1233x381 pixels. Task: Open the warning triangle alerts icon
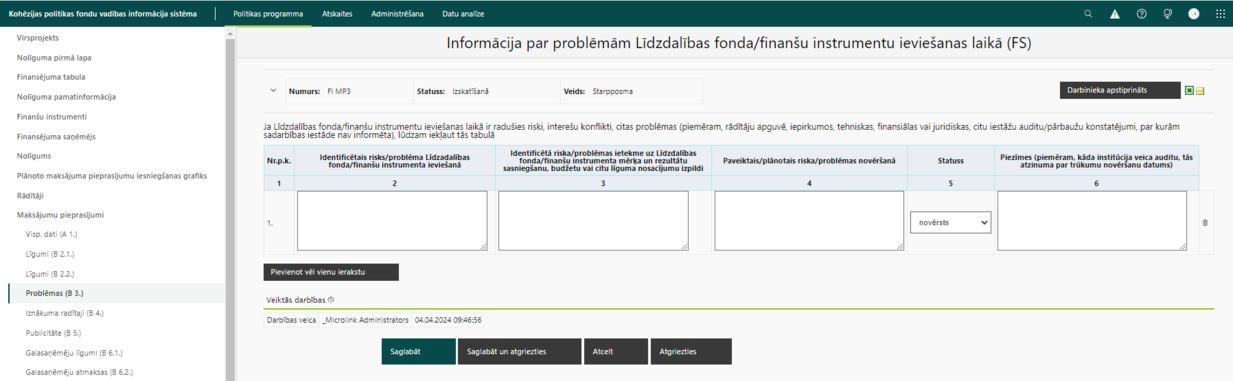point(1115,14)
